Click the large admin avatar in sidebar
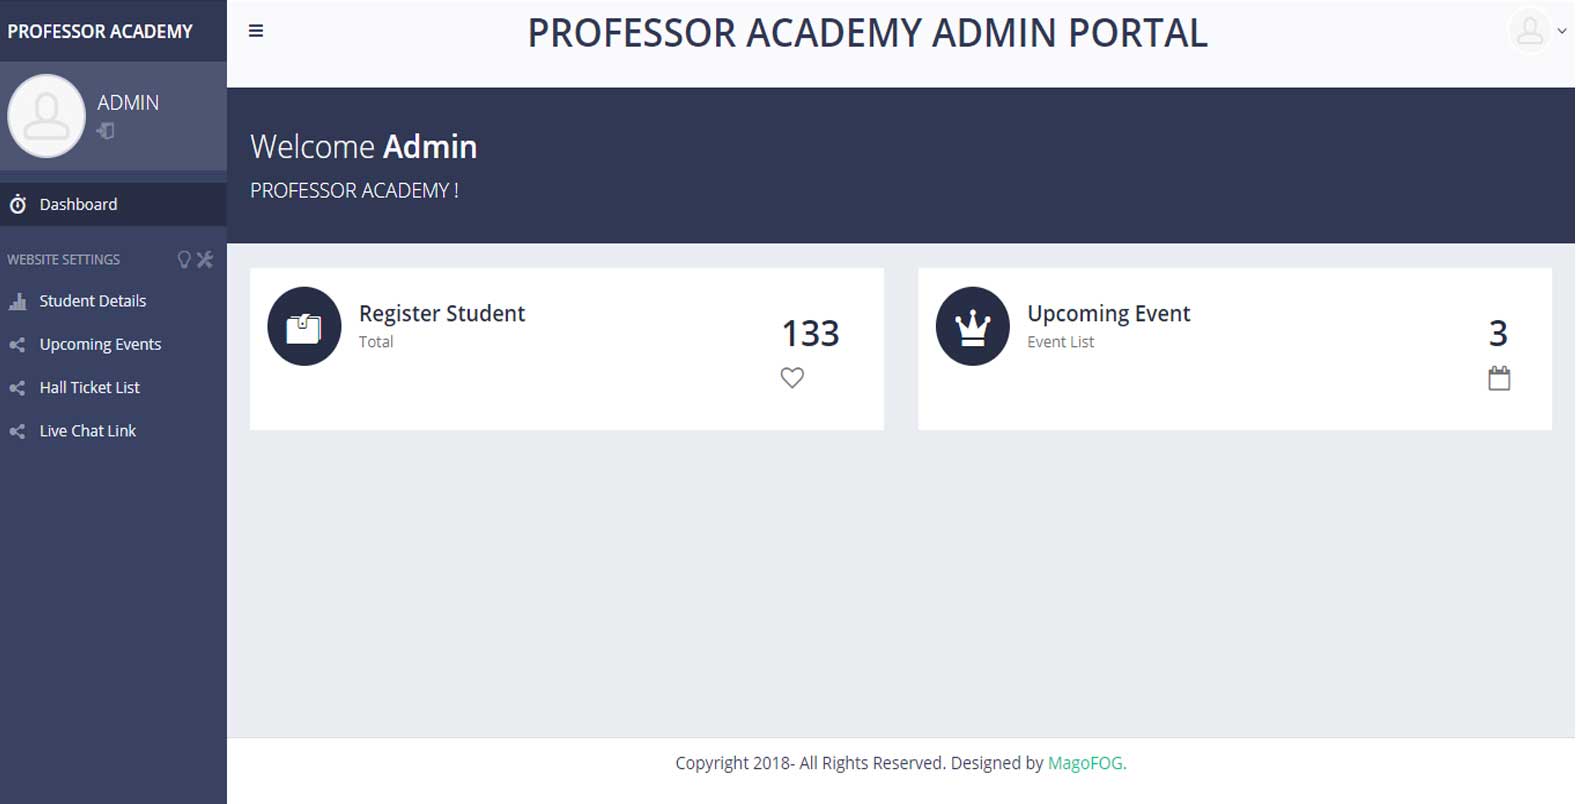 [46, 116]
